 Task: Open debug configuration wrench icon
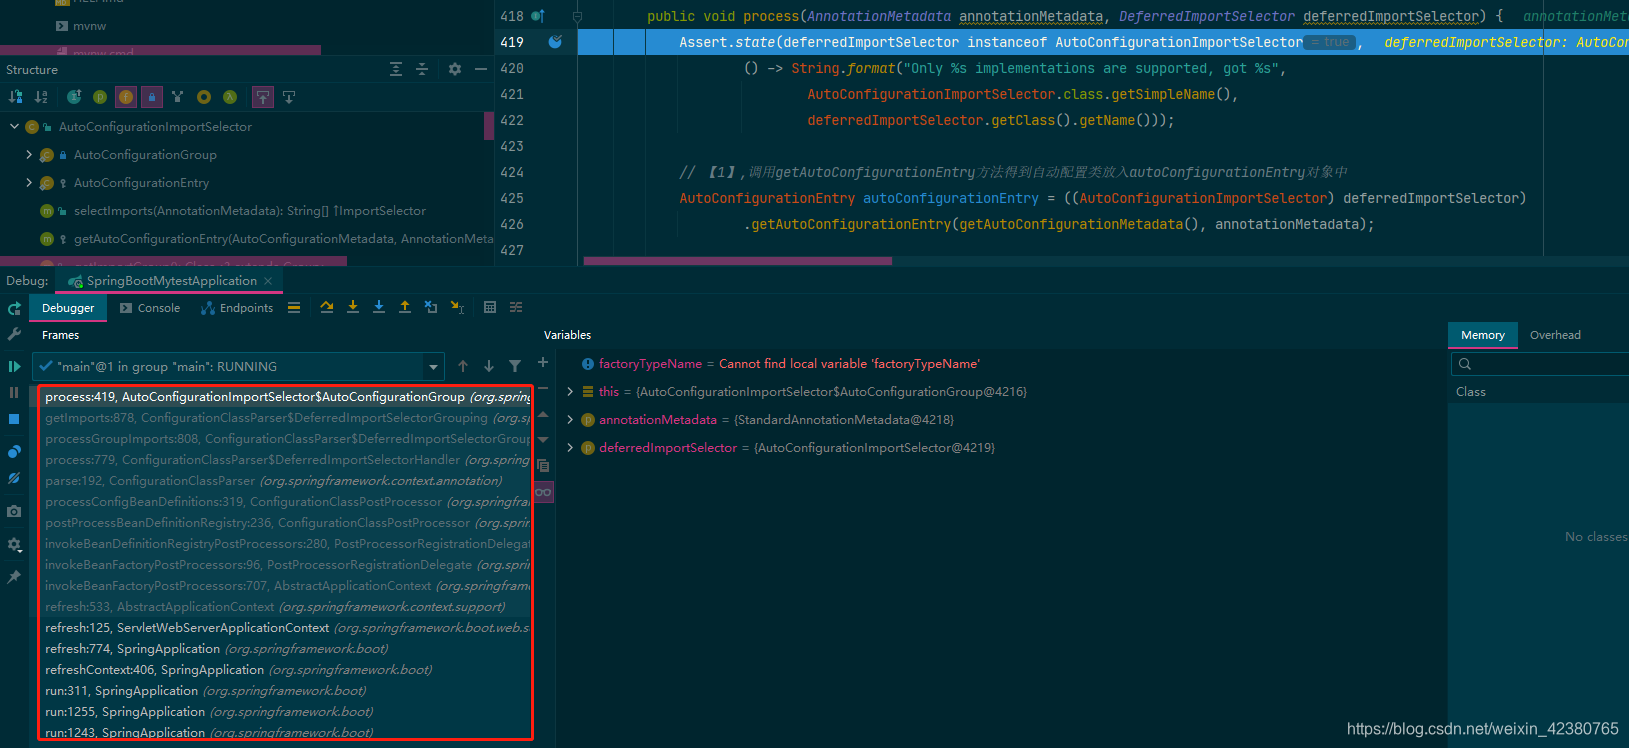(x=14, y=334)
